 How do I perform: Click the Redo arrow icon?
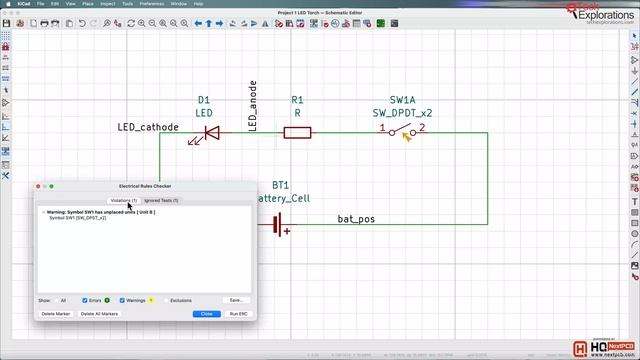point(93,24)
